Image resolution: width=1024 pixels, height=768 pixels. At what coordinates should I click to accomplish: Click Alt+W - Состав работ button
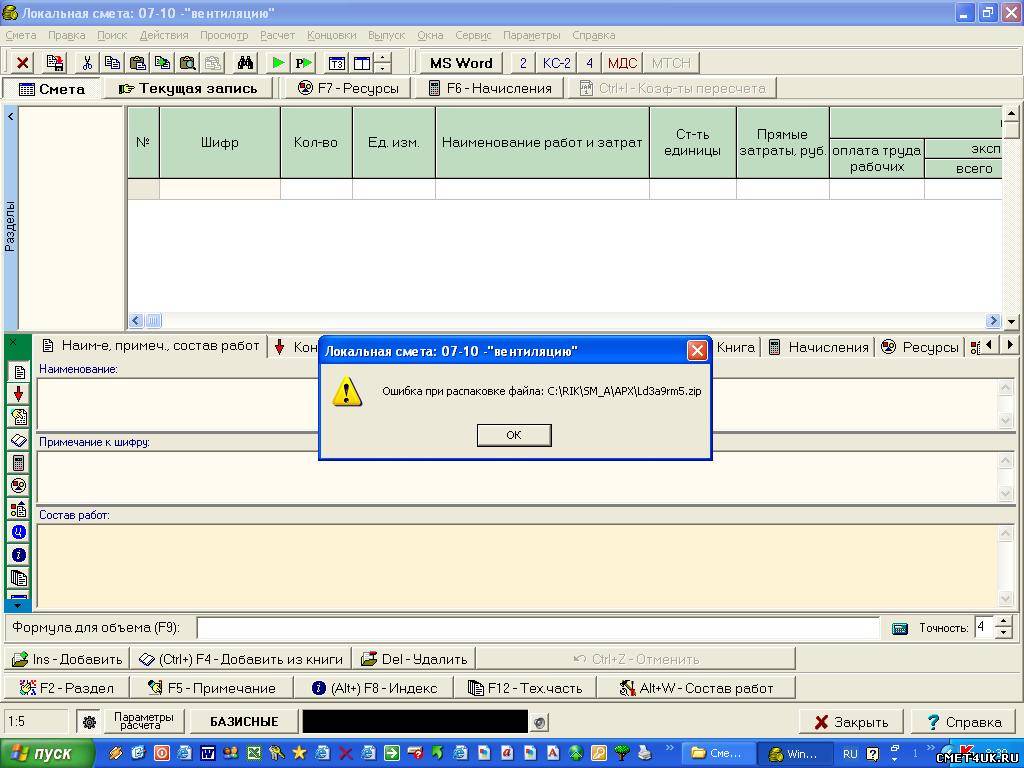tap(696, 688)
